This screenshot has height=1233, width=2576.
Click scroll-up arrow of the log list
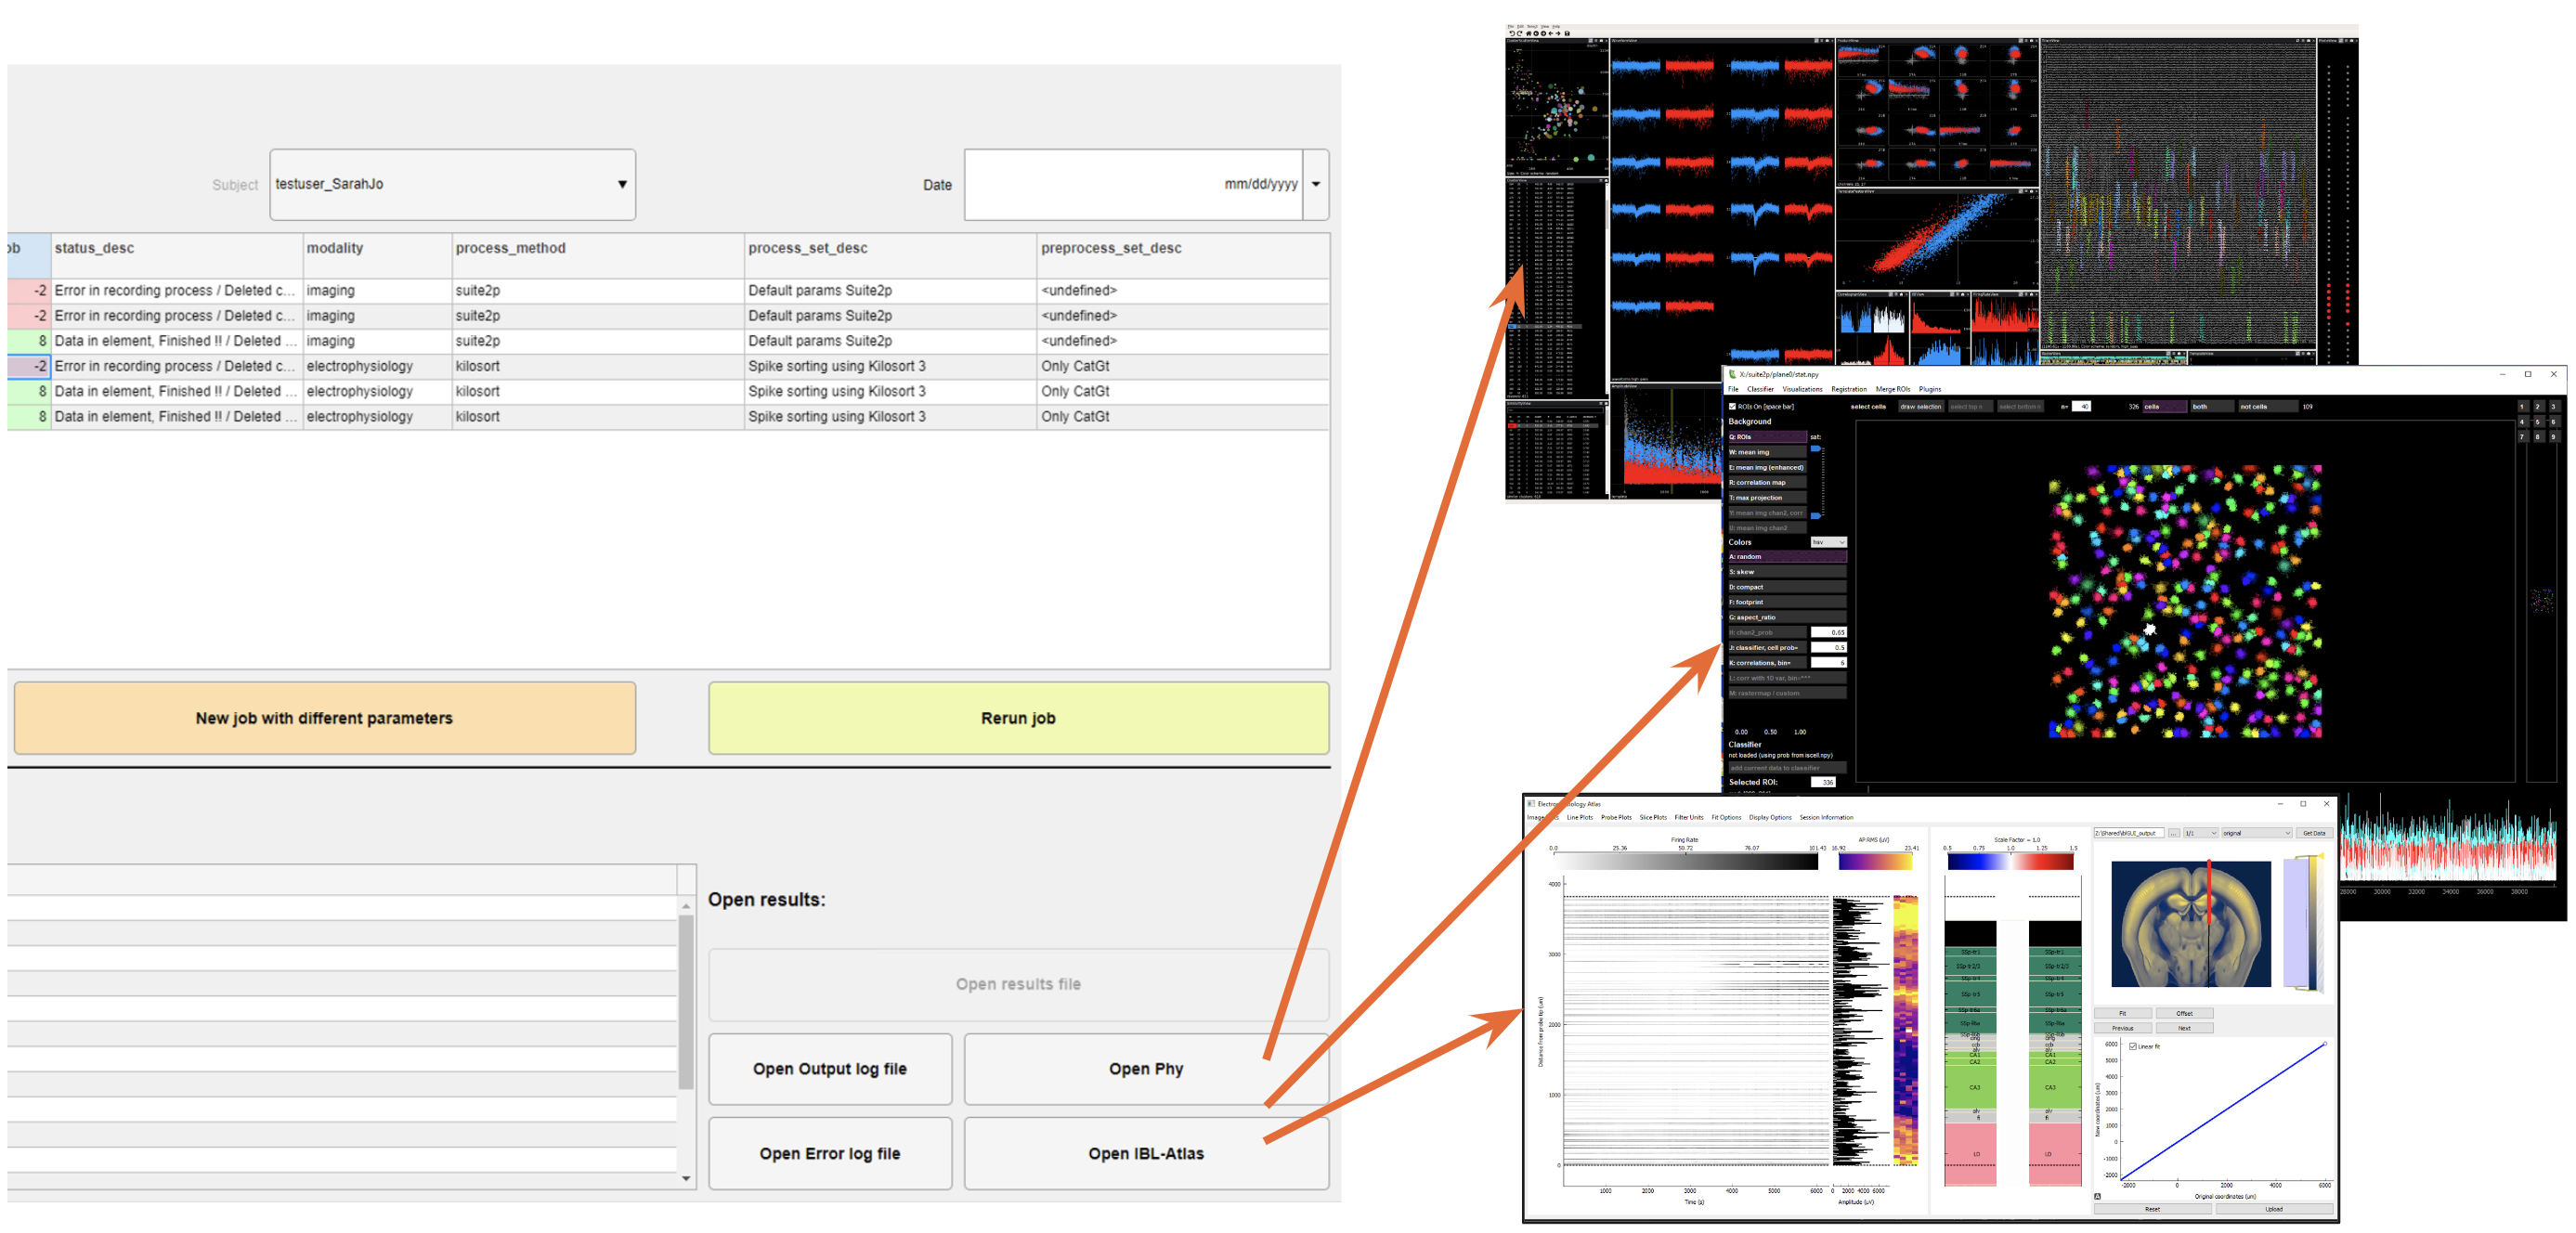pos(686,906)
